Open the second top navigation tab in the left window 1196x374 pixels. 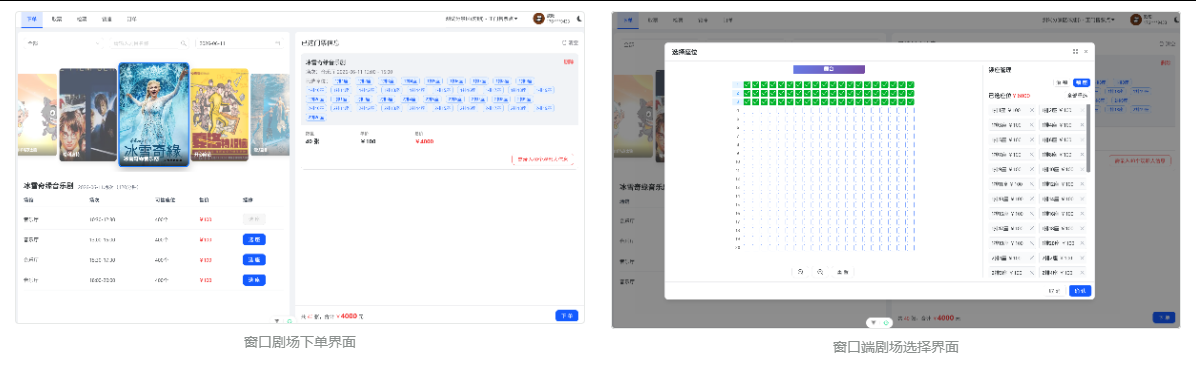point(57,18)
